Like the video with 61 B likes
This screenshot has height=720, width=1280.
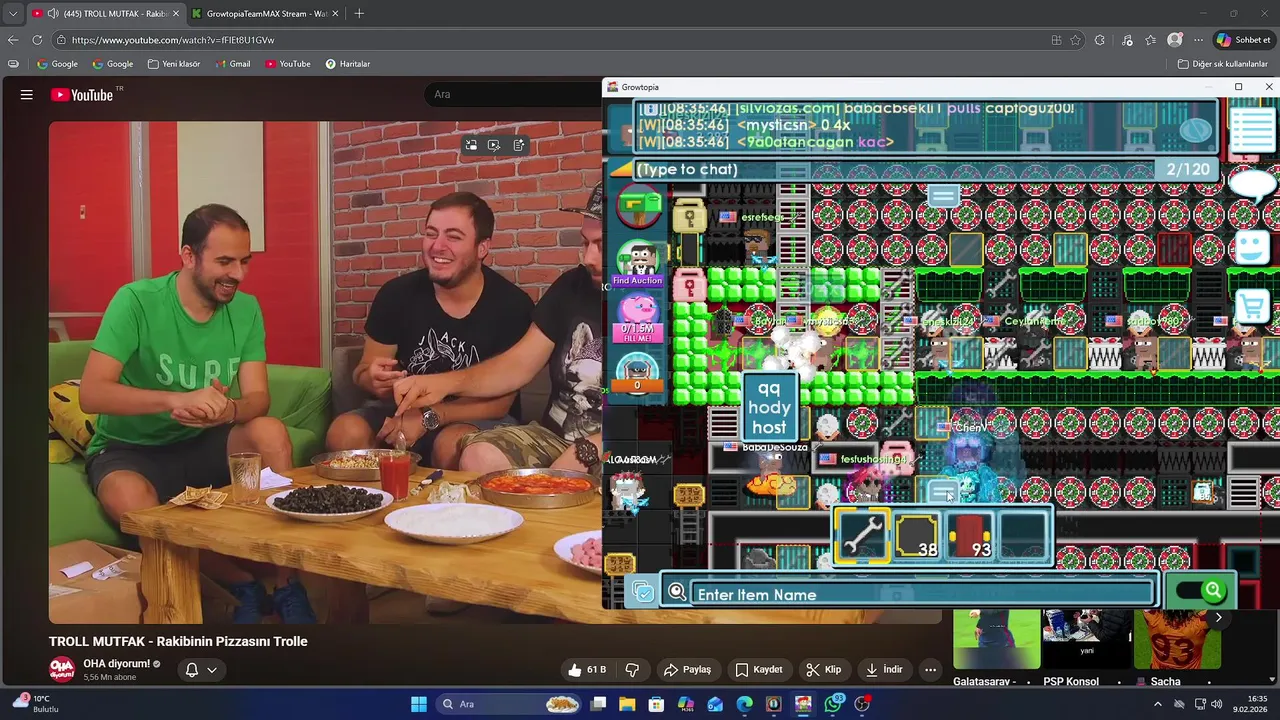[x=587, y=670]
